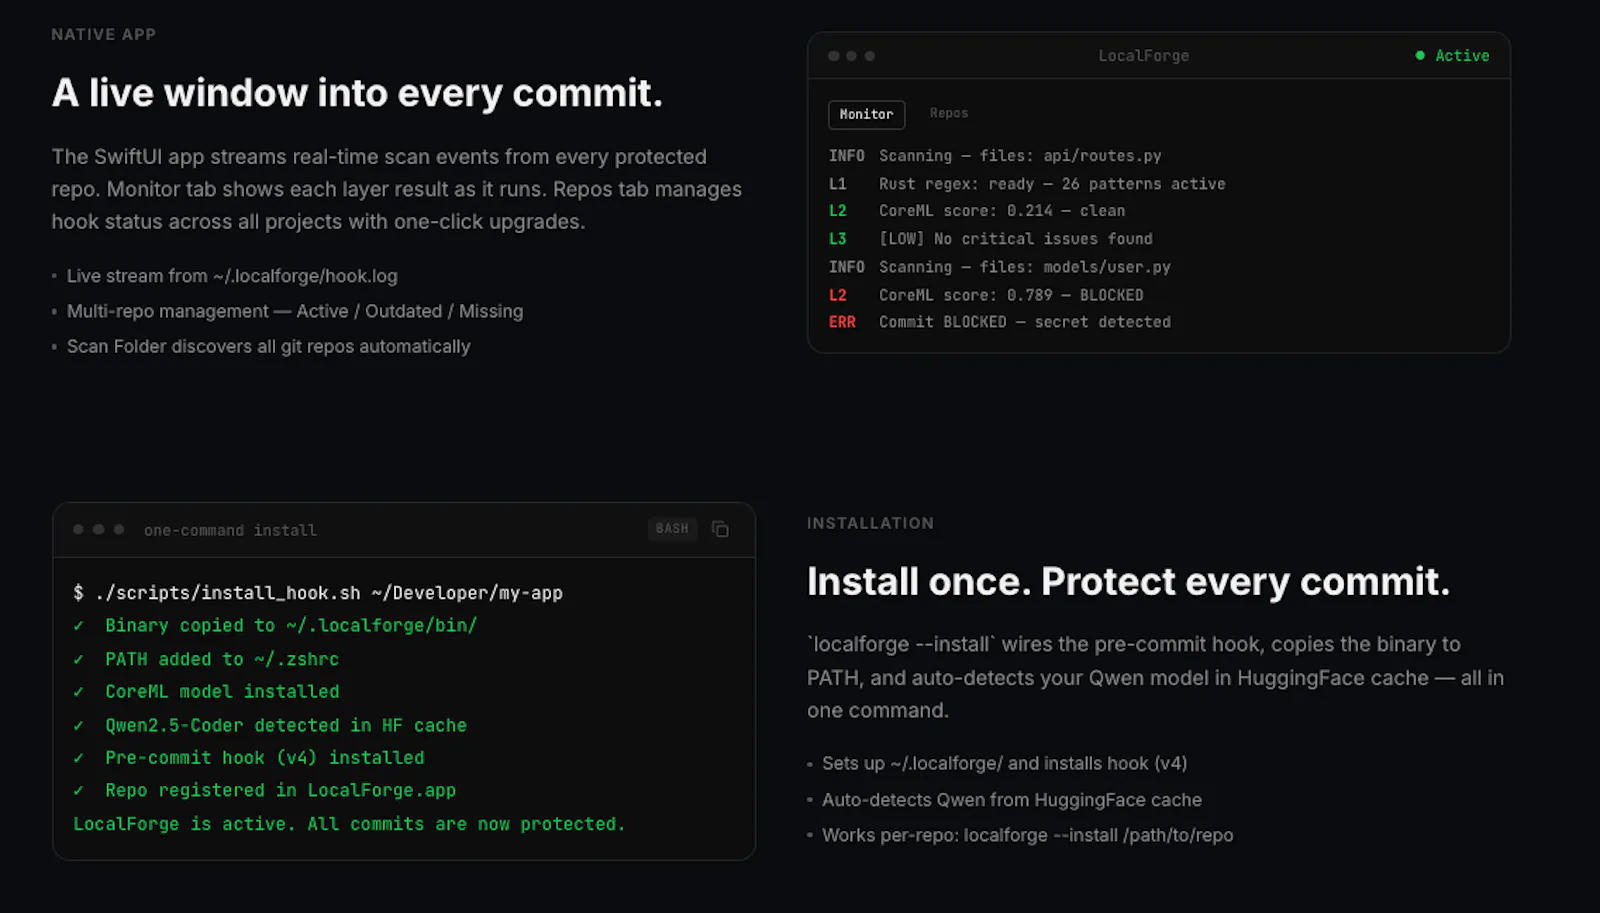Select line 'CoreML model installed'
1600x913 pixels.
pos(222,691)
